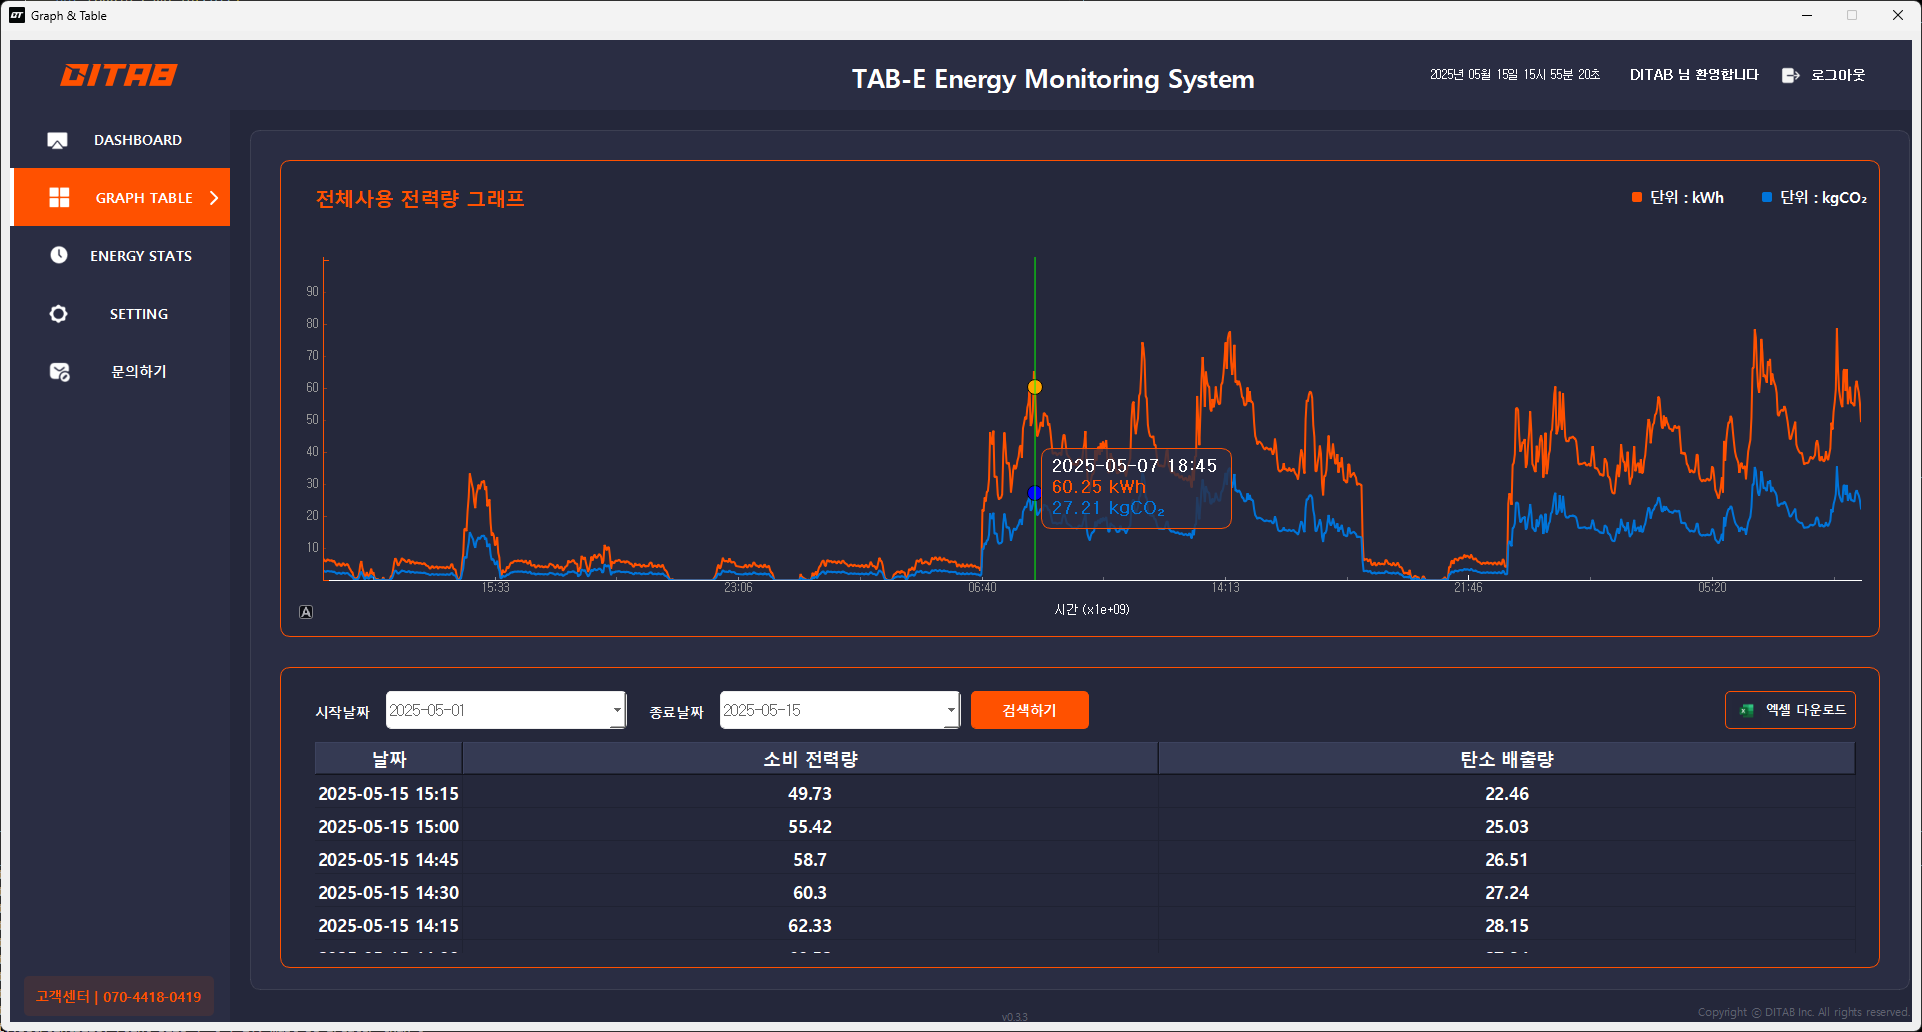Expand the 종료날짜 date dropdown arrow

pos(951,710)
